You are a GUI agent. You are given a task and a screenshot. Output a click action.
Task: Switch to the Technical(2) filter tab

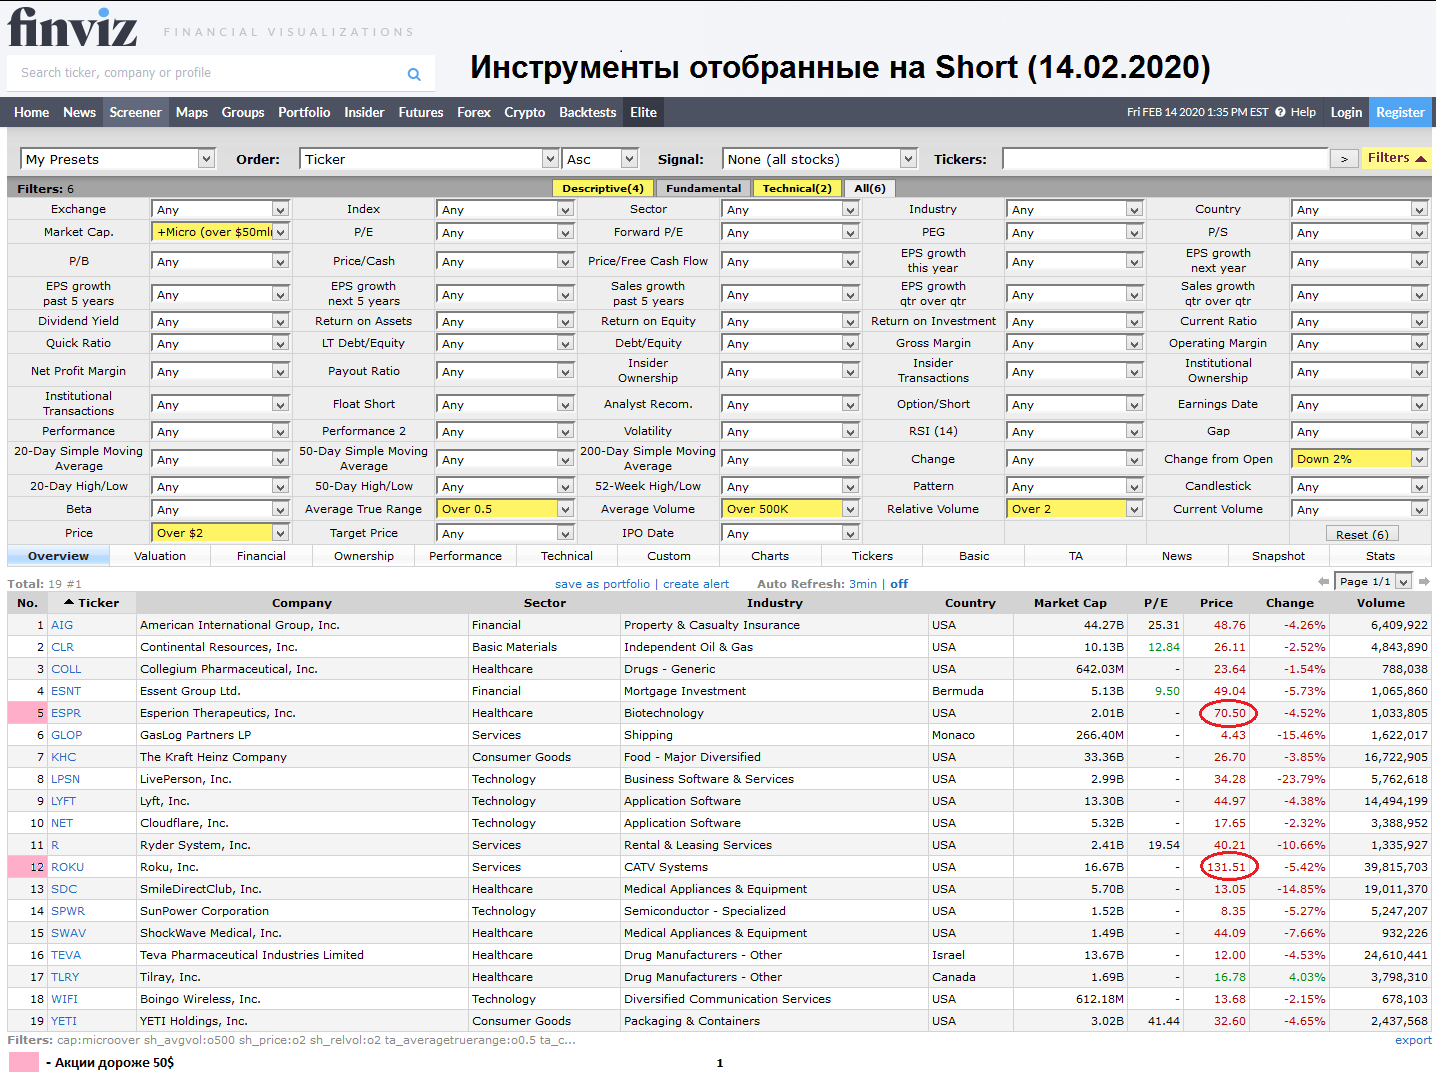coord(797,188)
